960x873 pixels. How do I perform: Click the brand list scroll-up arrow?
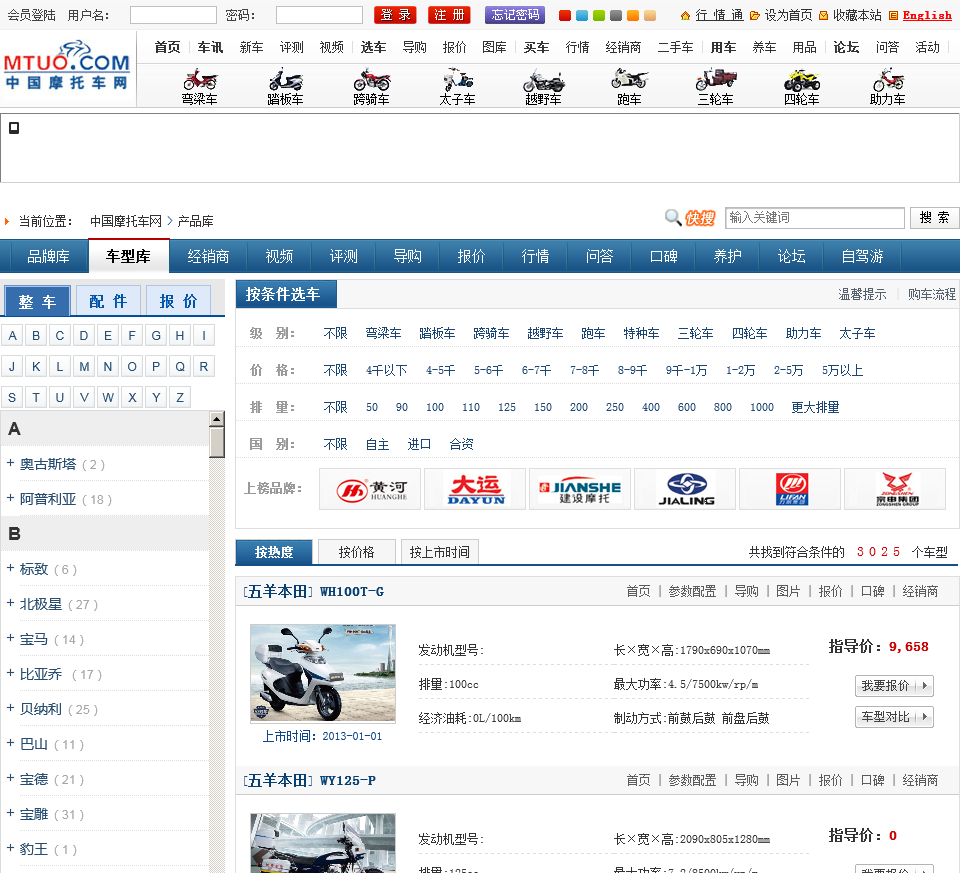[217, 419]
